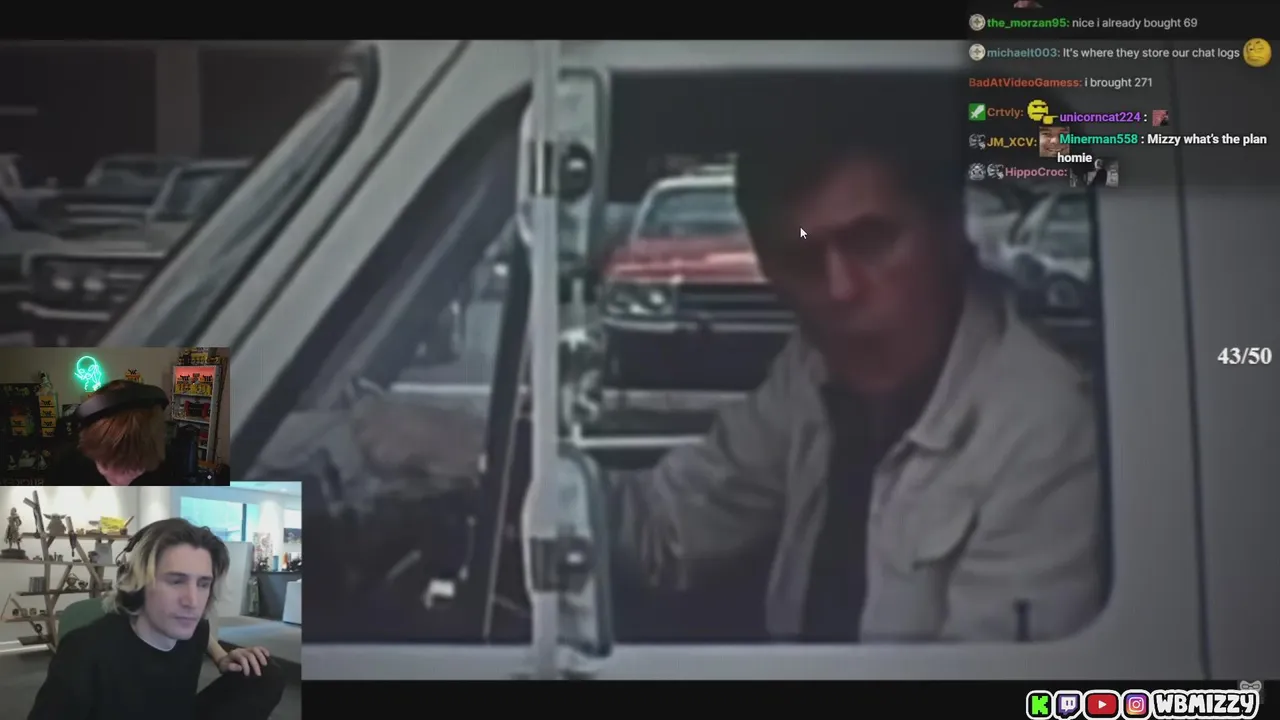Click the green sword badge beside Crtvly

[976, 113]
